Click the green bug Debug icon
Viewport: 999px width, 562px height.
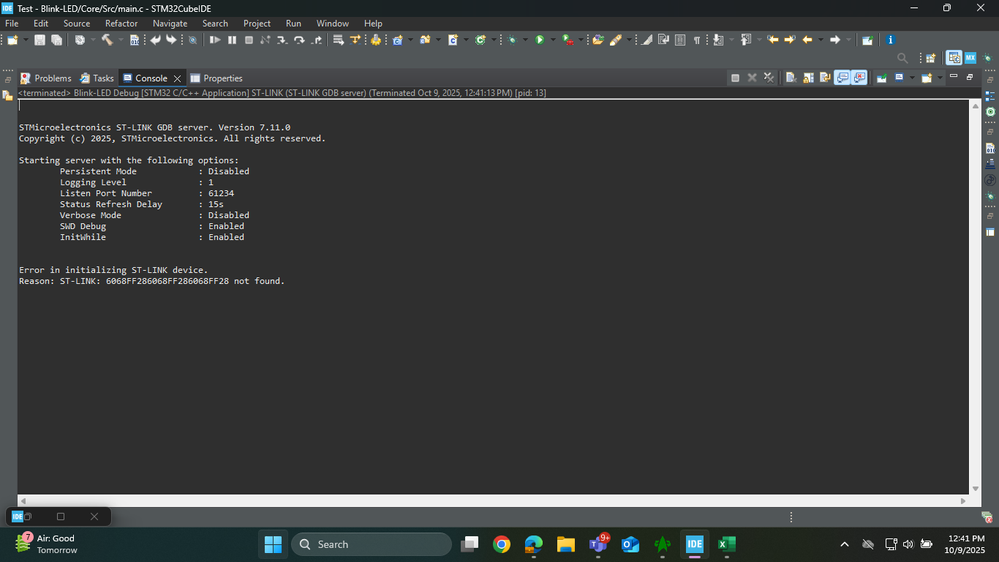(x=512, y=40)
